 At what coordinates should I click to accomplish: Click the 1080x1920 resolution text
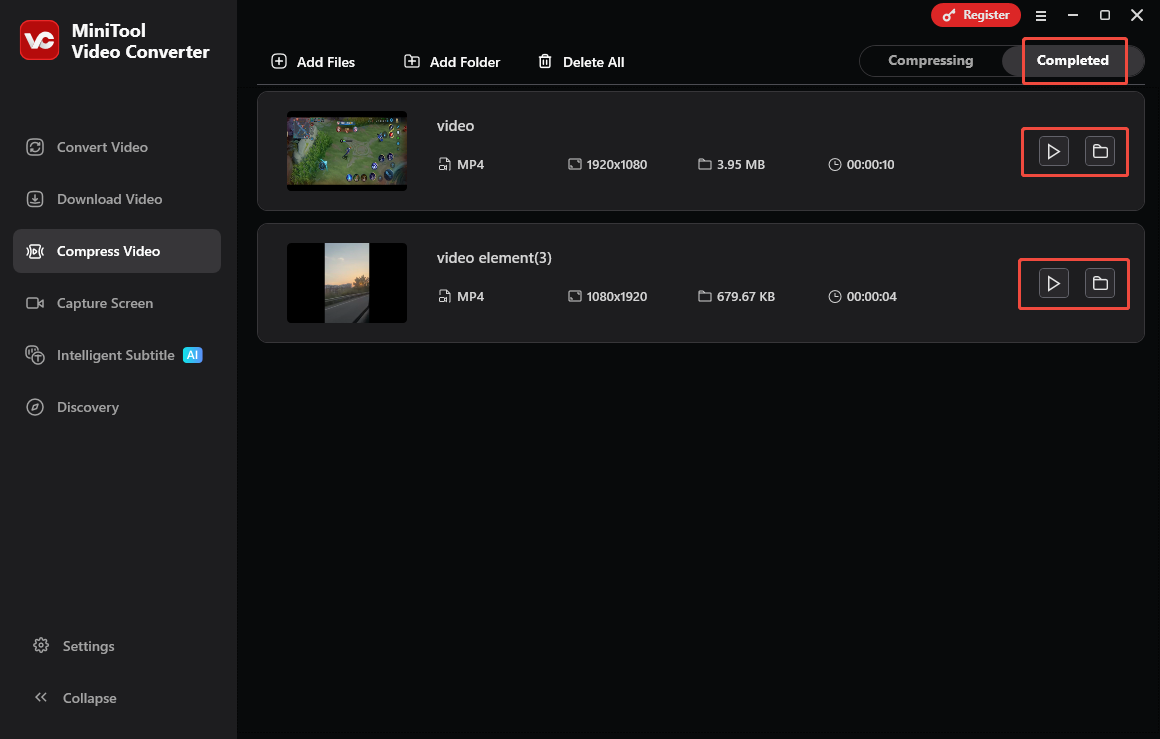pyautogui.click(x=617, y=297)
